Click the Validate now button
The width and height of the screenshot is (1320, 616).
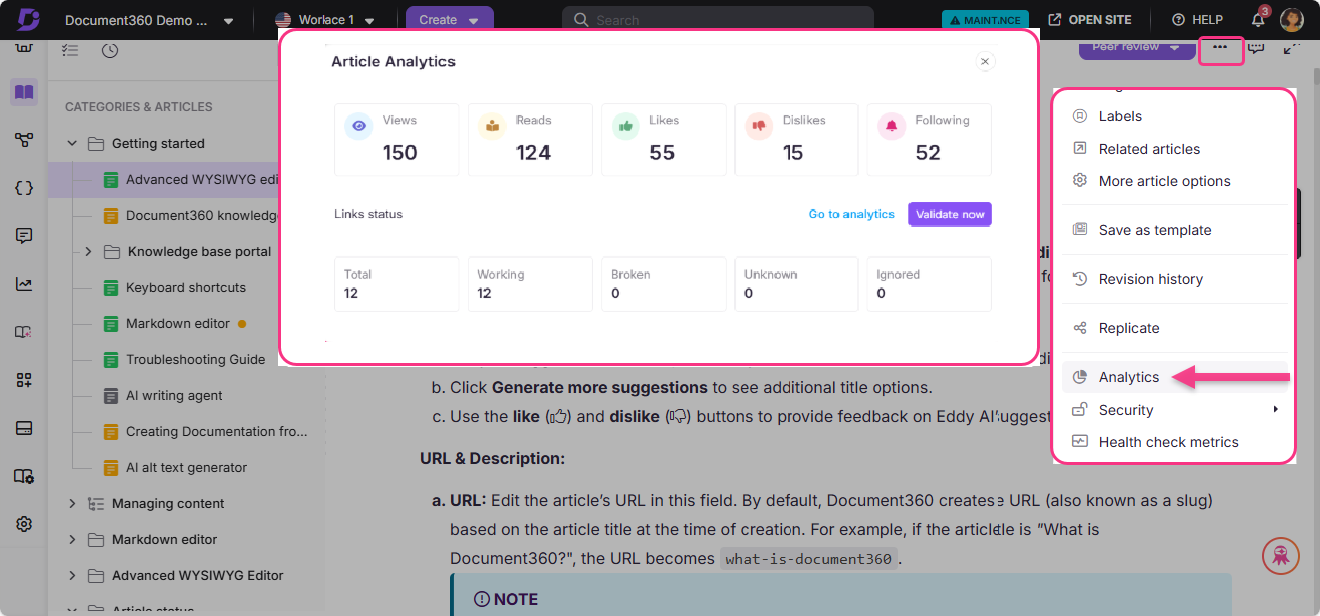949,214
